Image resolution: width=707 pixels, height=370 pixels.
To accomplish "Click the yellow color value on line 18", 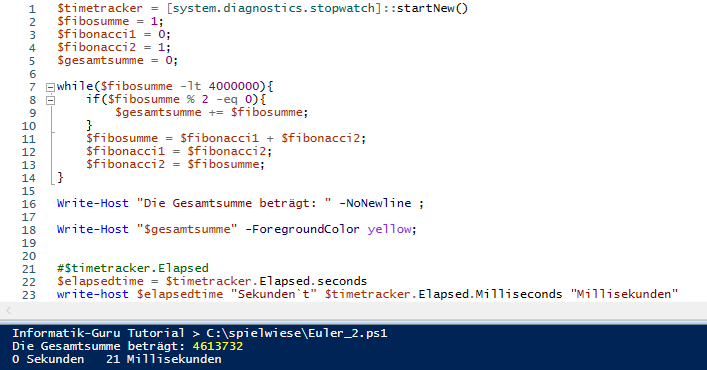I will pos(389,229).
